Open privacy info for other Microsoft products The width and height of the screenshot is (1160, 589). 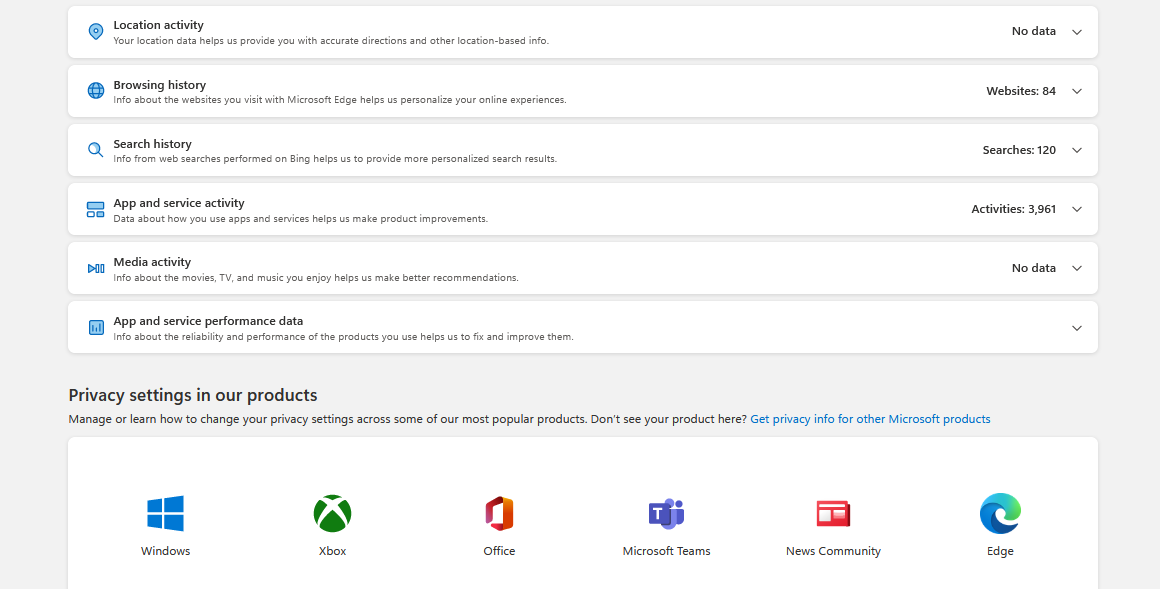(870, 418)
